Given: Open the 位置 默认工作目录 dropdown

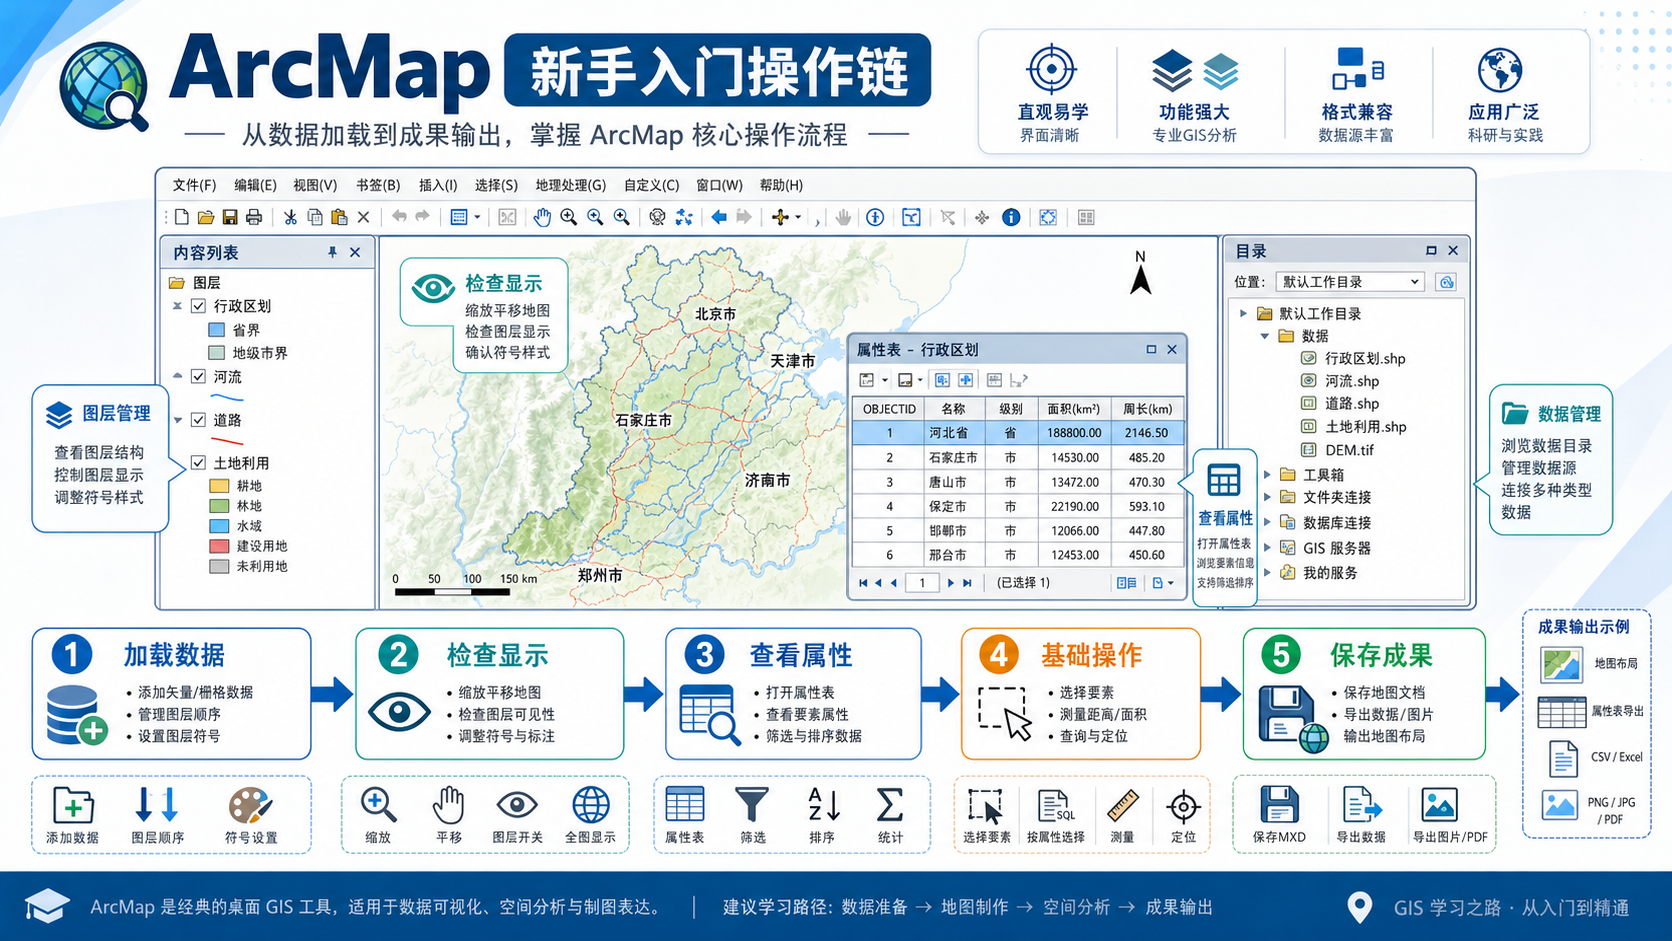Looking at the screenshot, I should [x=1349, y=282].
